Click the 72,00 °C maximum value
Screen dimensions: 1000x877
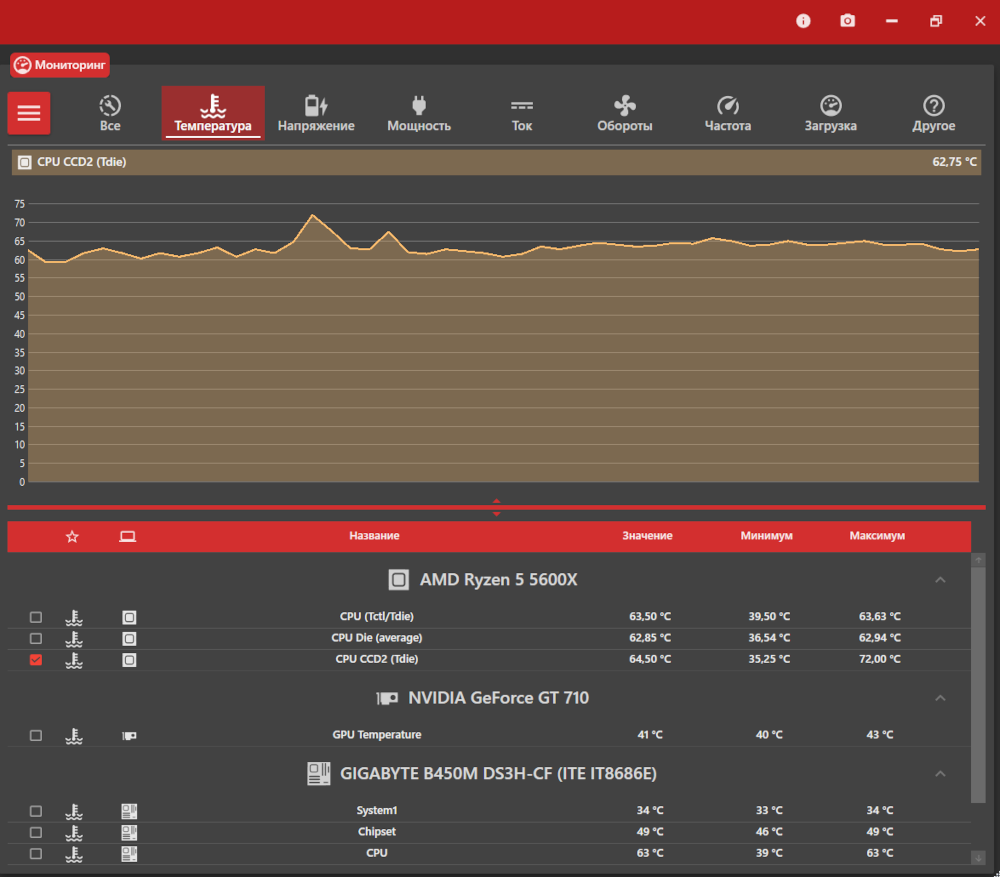(x=879, y=659)
